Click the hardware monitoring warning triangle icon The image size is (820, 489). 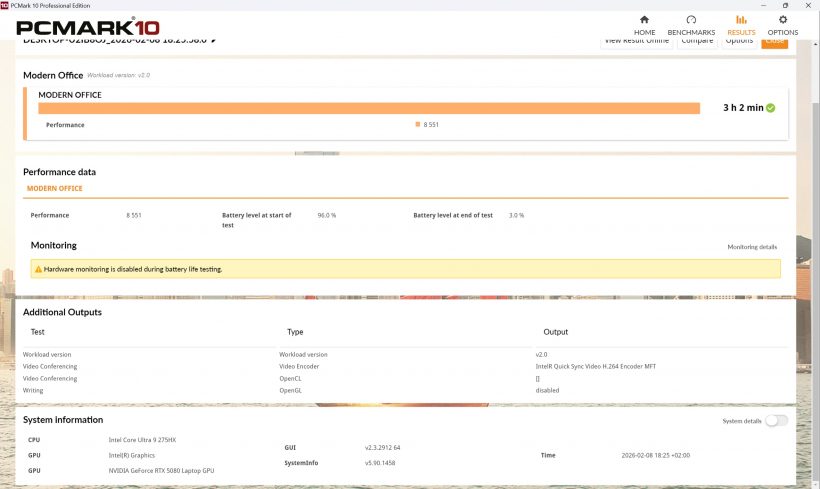(x=38, y=269)
